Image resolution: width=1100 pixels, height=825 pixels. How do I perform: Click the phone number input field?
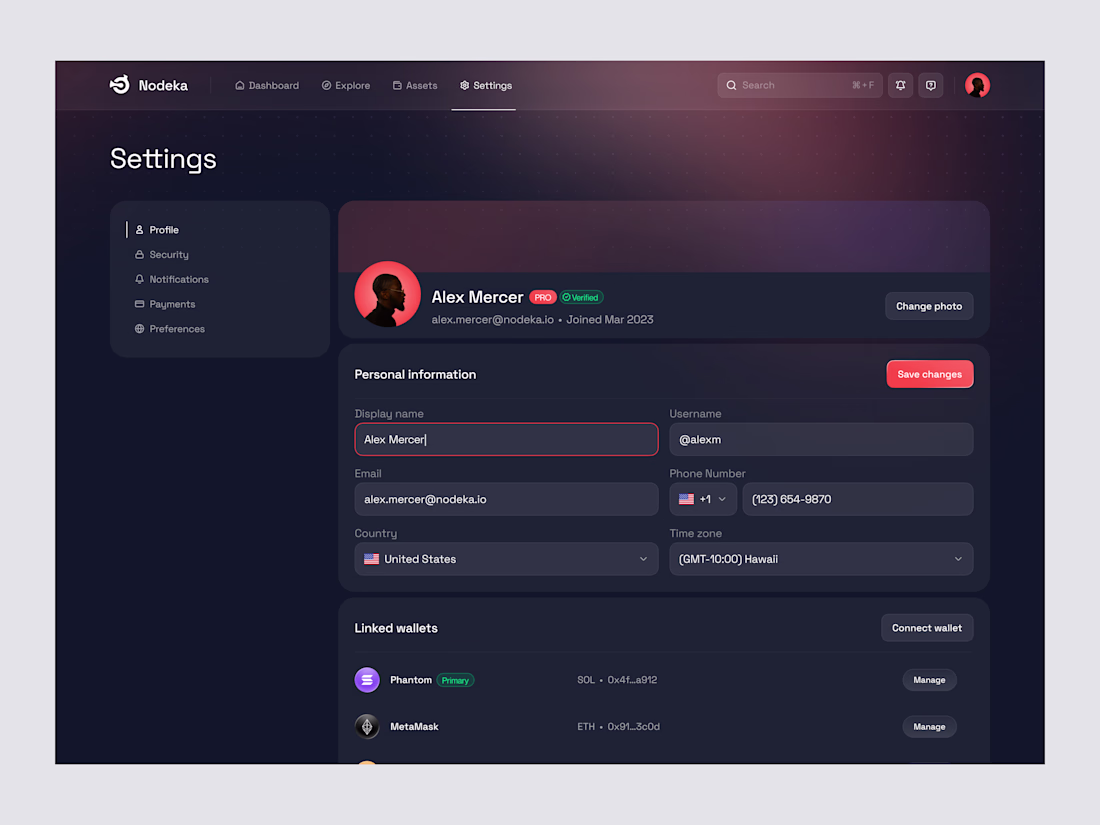[x=857, y=499]
